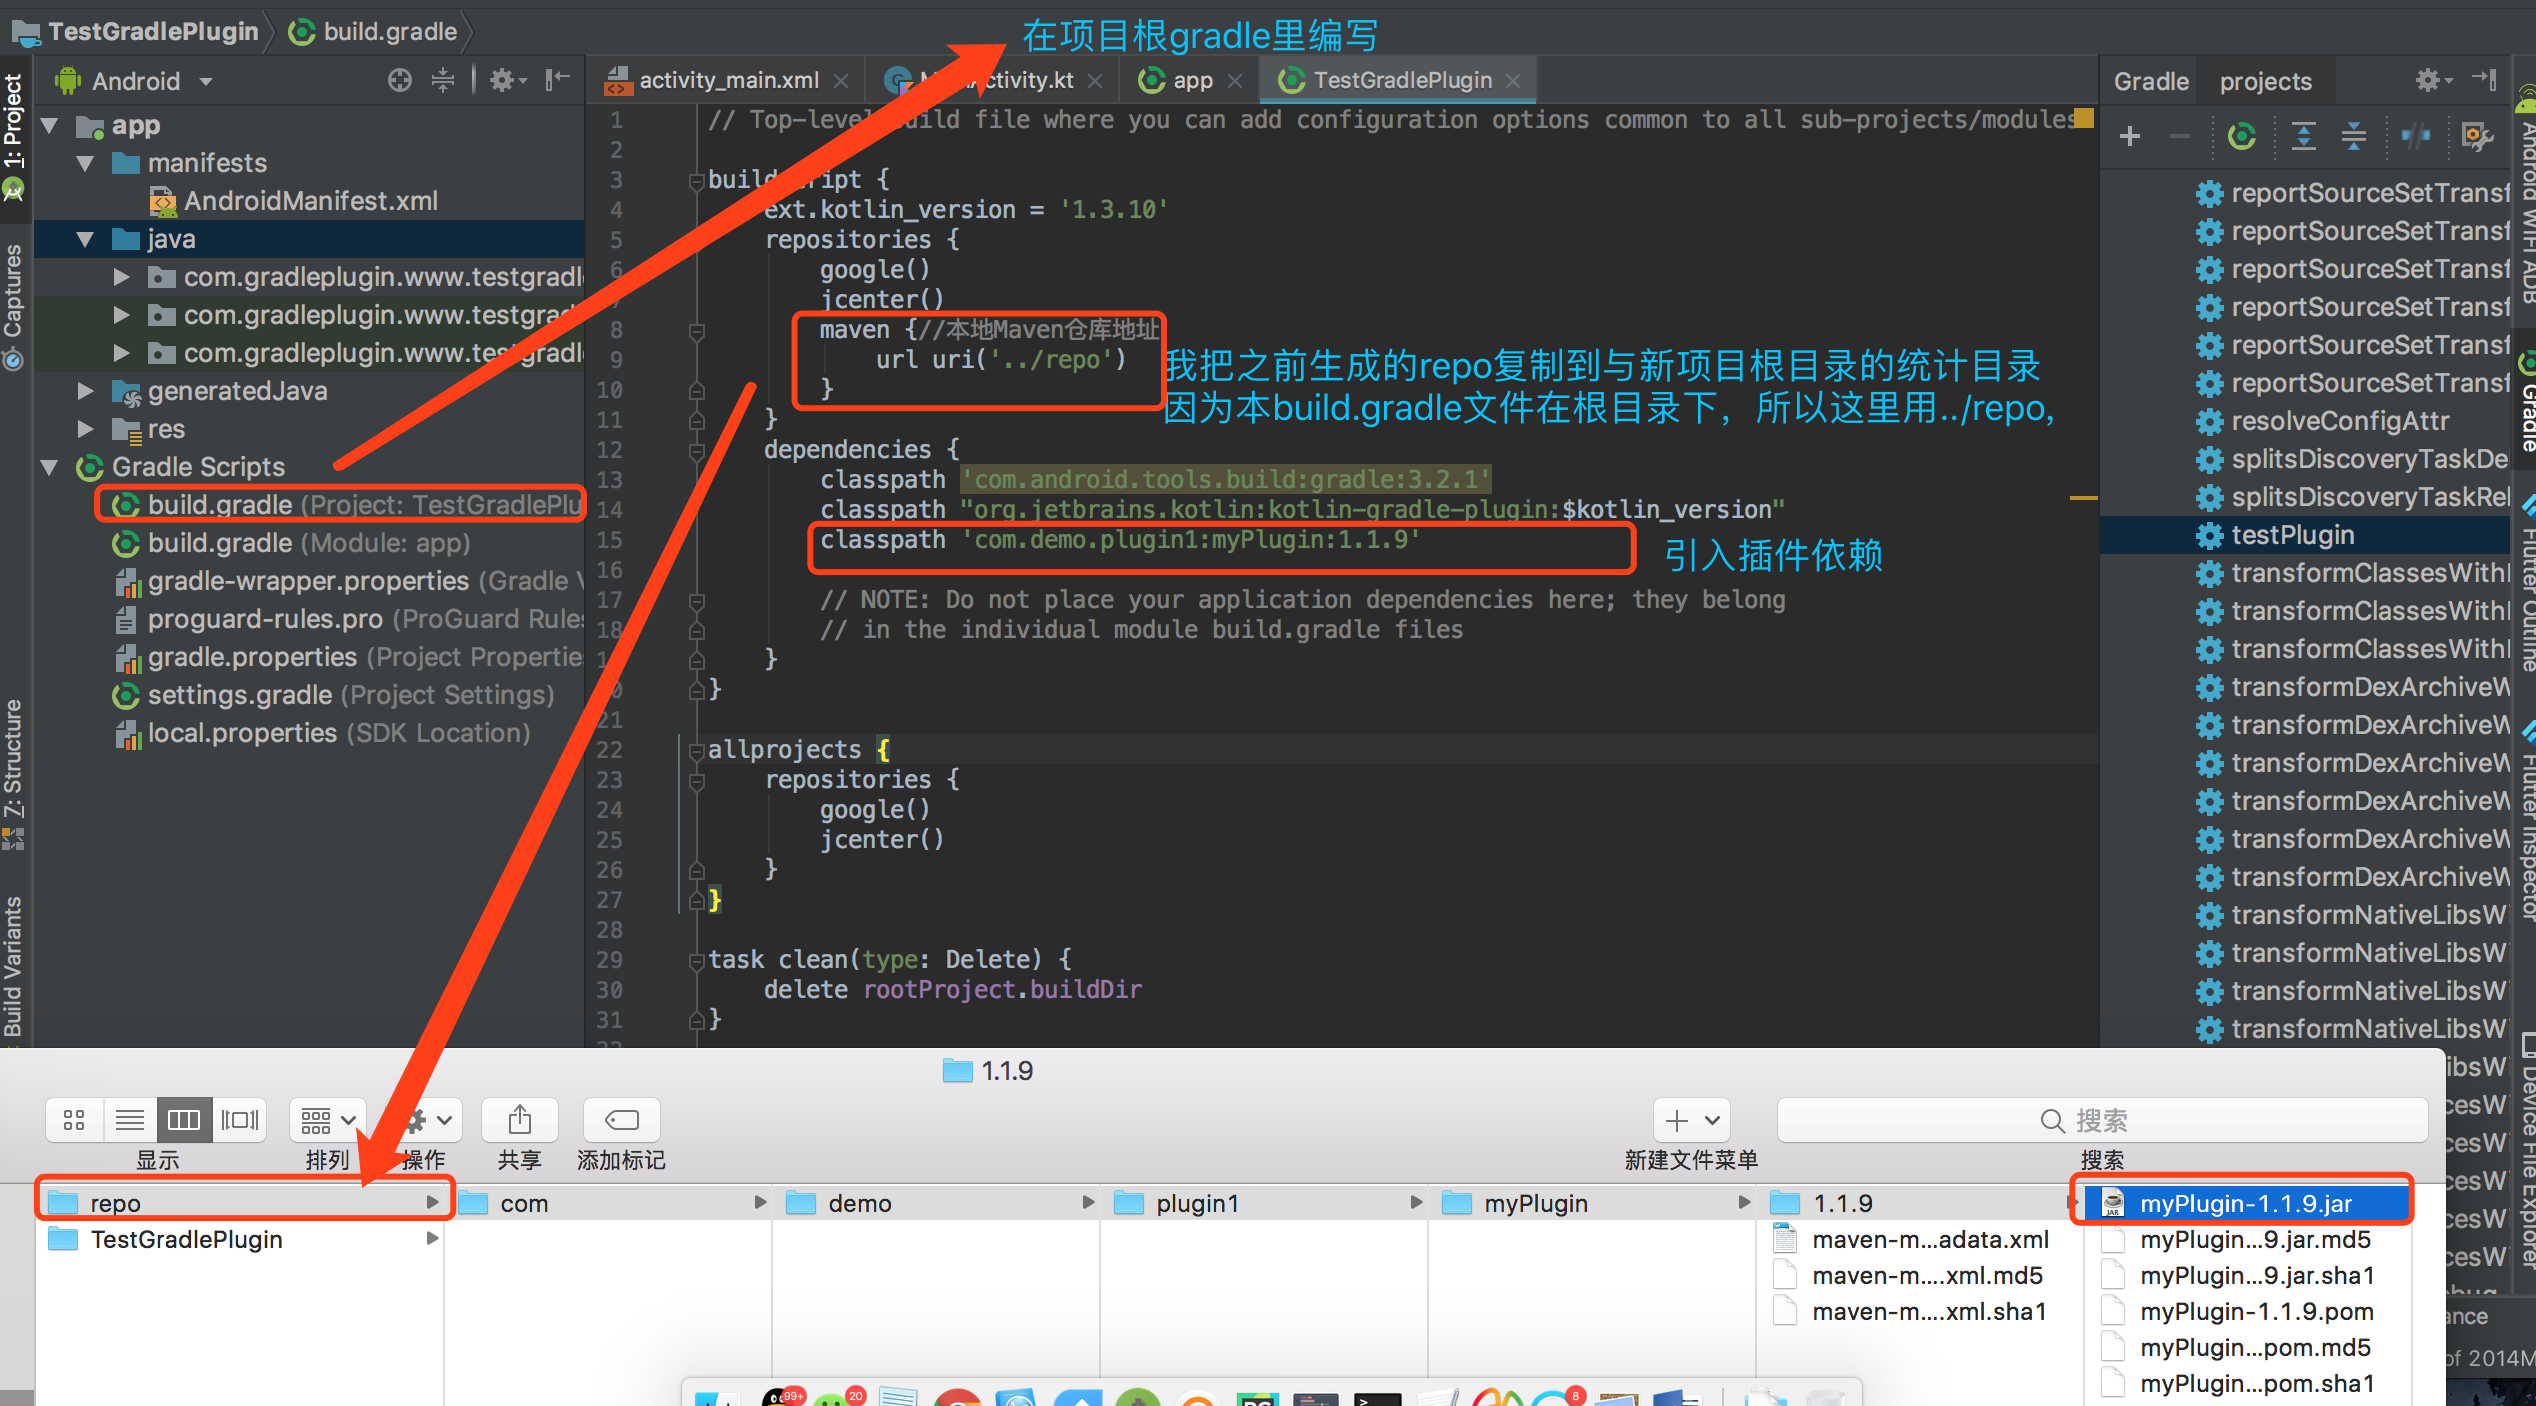
Task: Collapse the java folder in the project tree
Action: click(x=86, y=239)
